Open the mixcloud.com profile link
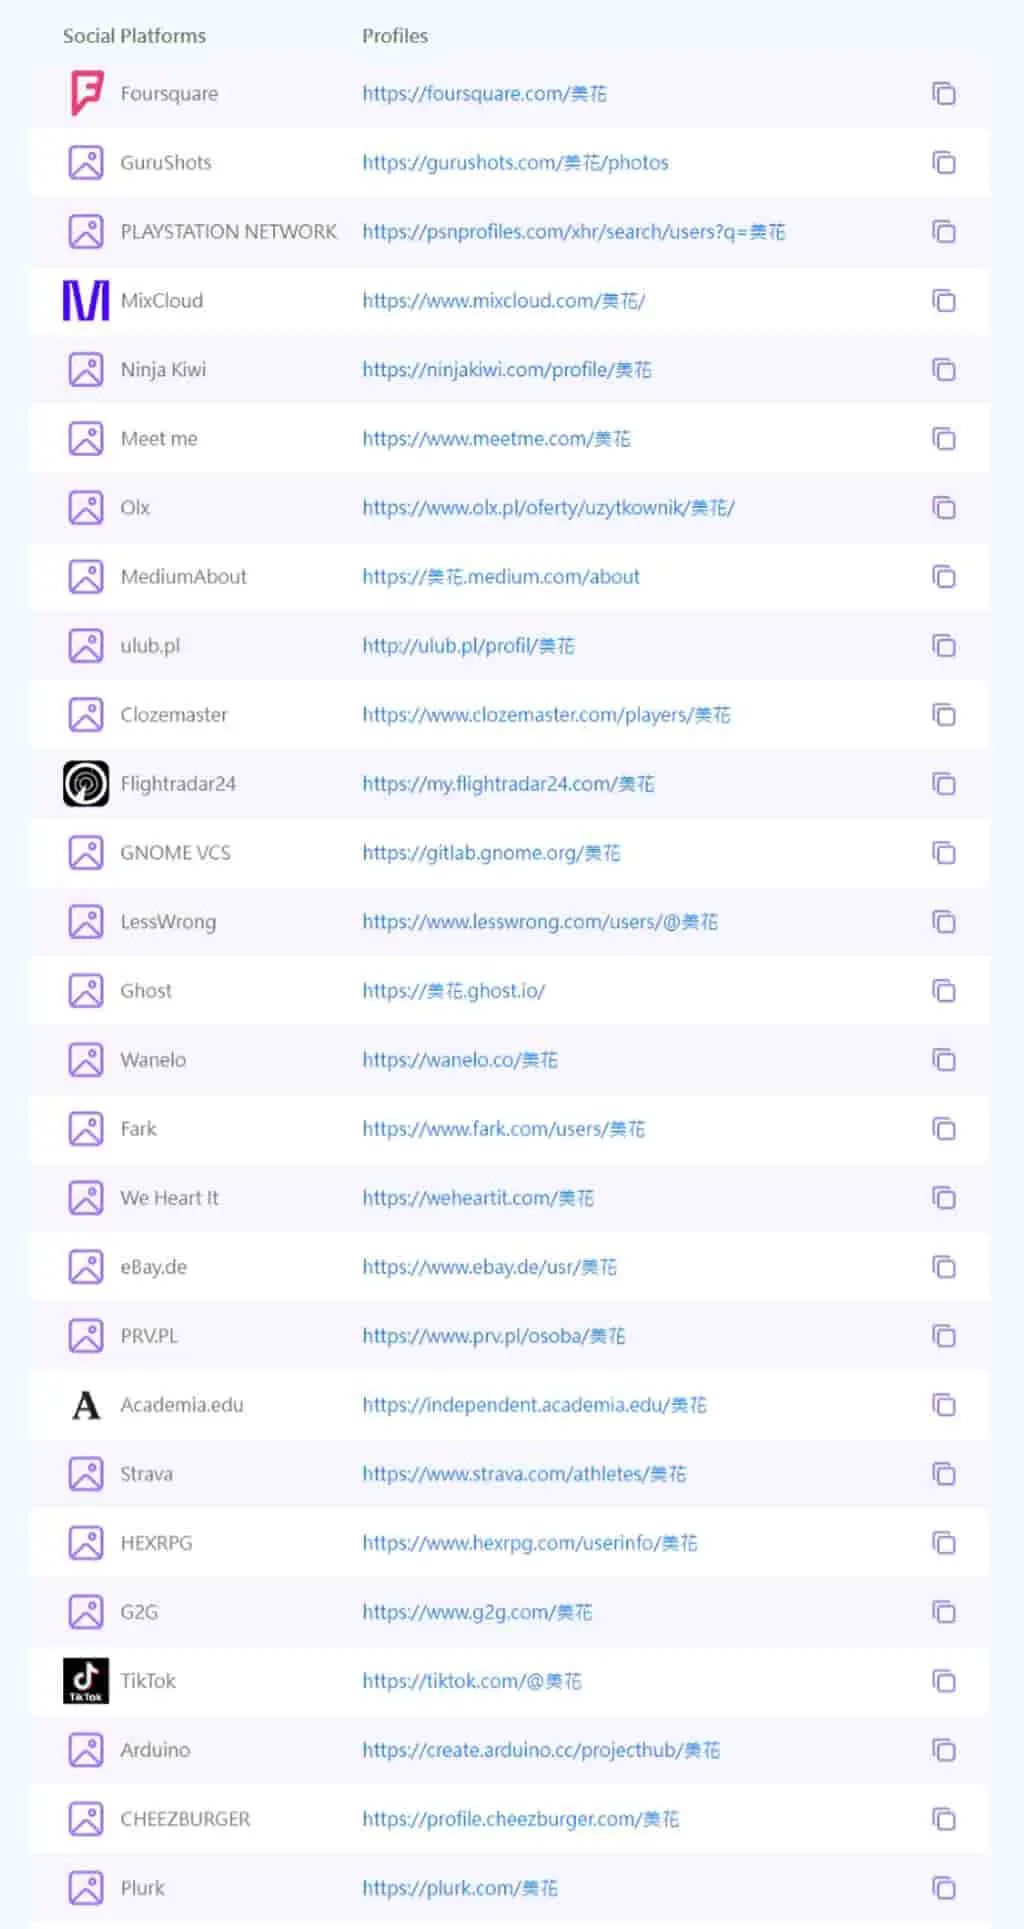Screen dimensions: 1024x1929 (503, 301)
